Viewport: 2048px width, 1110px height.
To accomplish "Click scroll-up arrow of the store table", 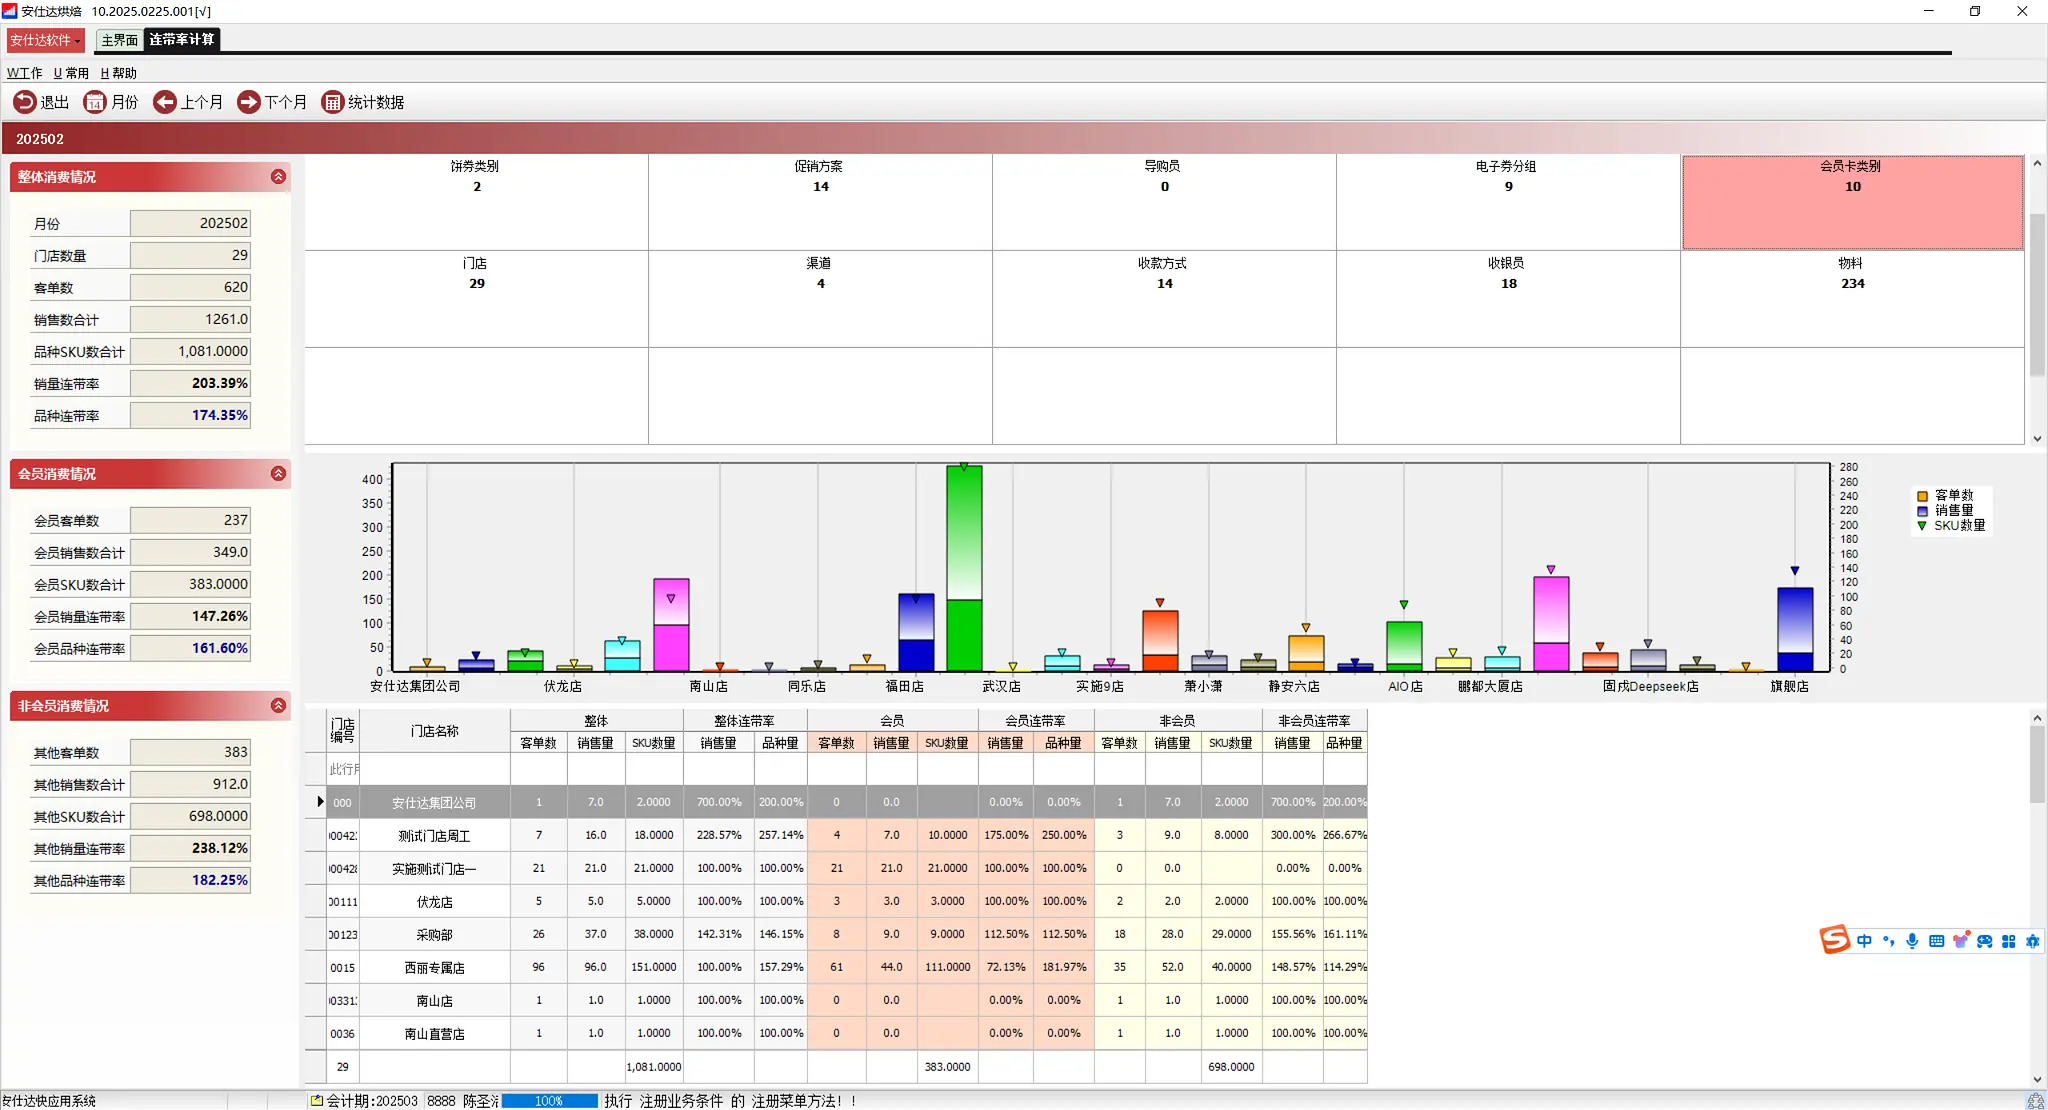I will point(2037,718).
